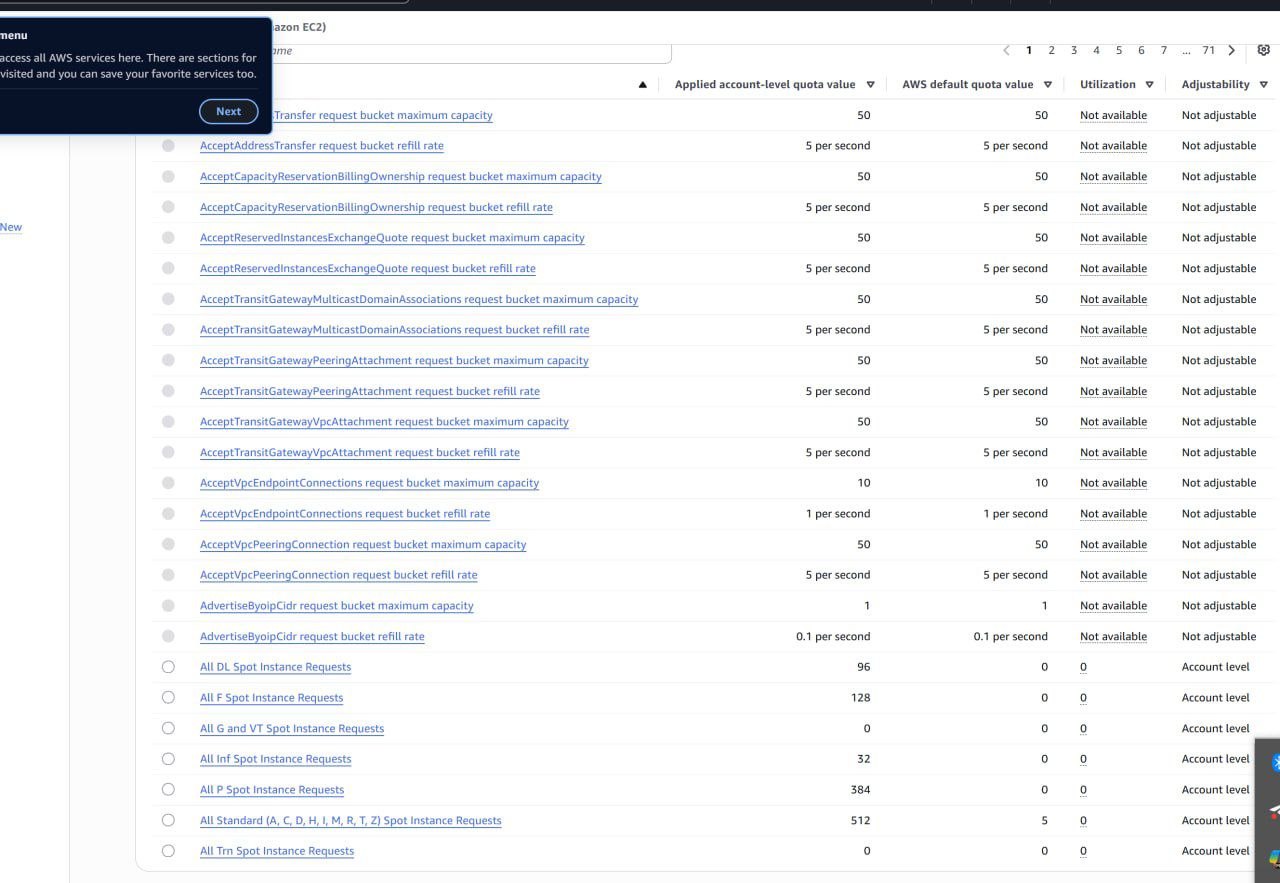Image resolution: width=1280 pixels, height=883 pixels.
Task: Click the Adjustability column header text
Action: coord(1216,85)
